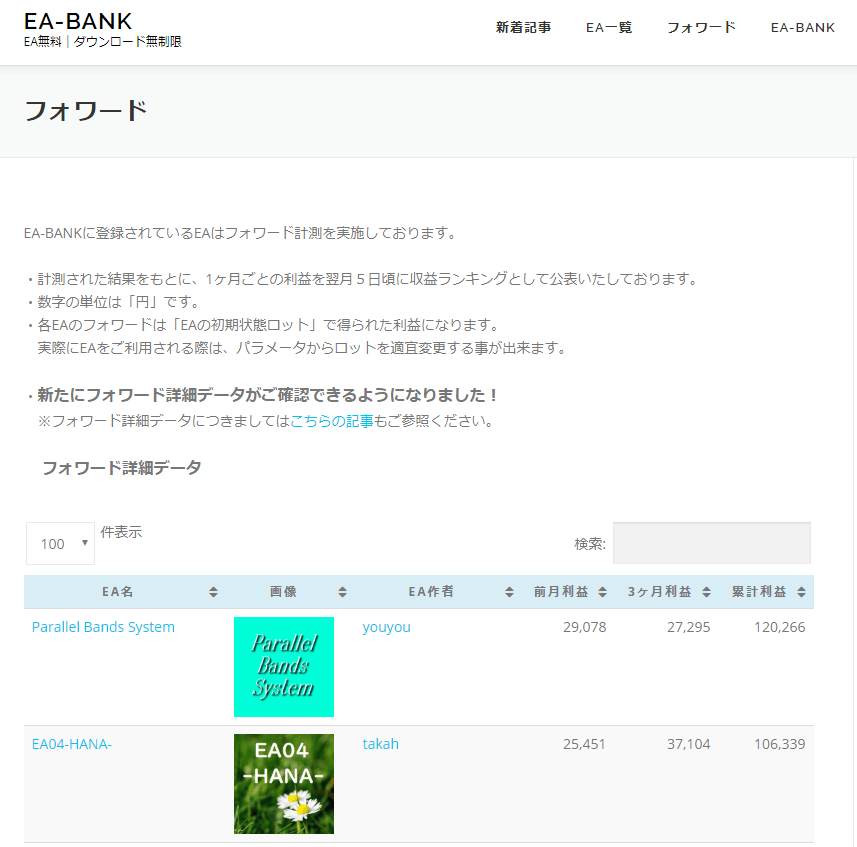Sort by EA名 column arrows

[x=213, y=592]
